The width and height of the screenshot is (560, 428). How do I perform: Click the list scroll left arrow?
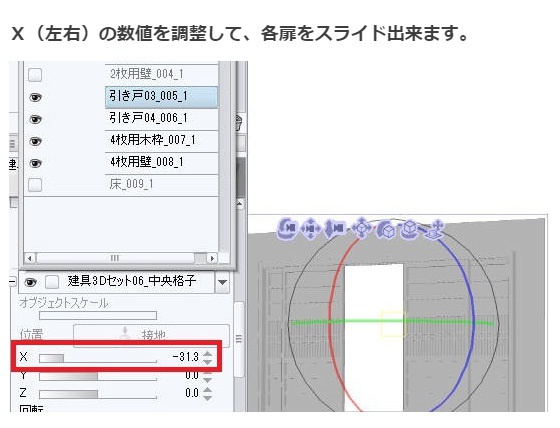(30, 258)
